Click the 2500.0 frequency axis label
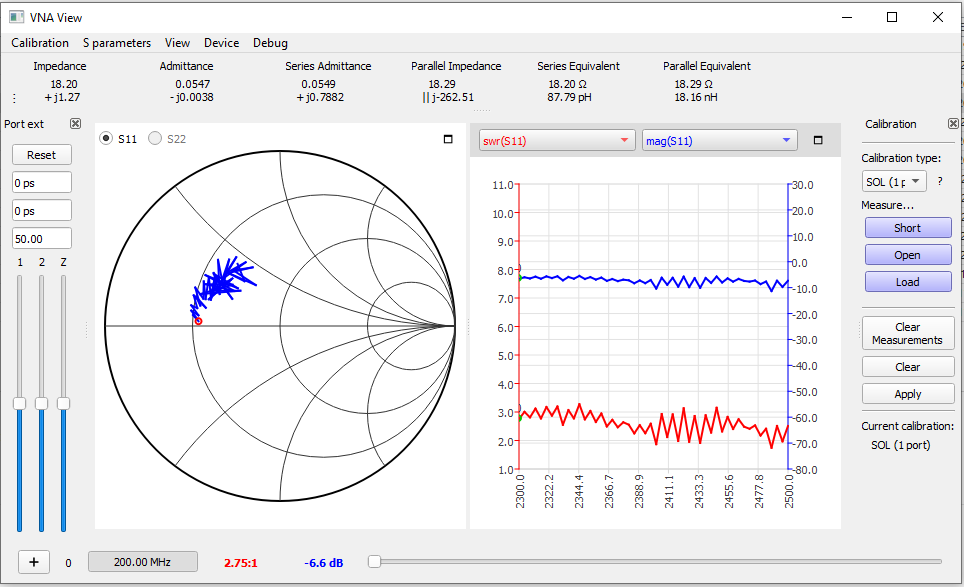This screenshot has width=964, height=587. click(x=789, y=491)
